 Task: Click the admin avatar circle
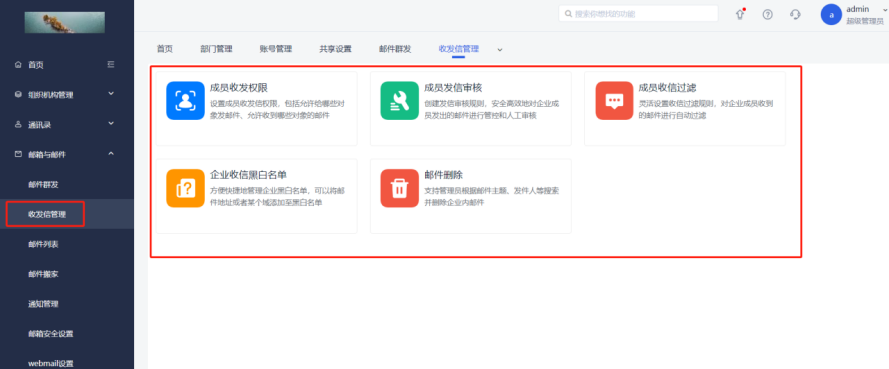click(x=831, y=15)
